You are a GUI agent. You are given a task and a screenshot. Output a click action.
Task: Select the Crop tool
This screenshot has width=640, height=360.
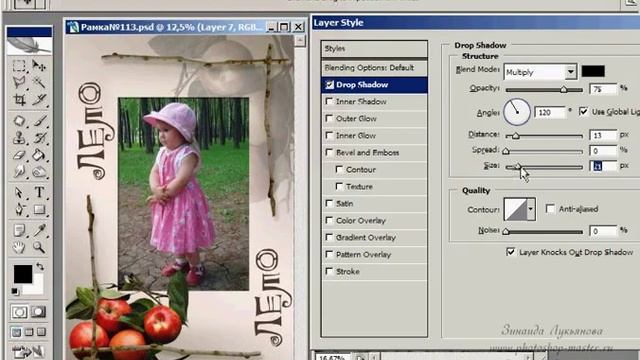coord(19,99)
